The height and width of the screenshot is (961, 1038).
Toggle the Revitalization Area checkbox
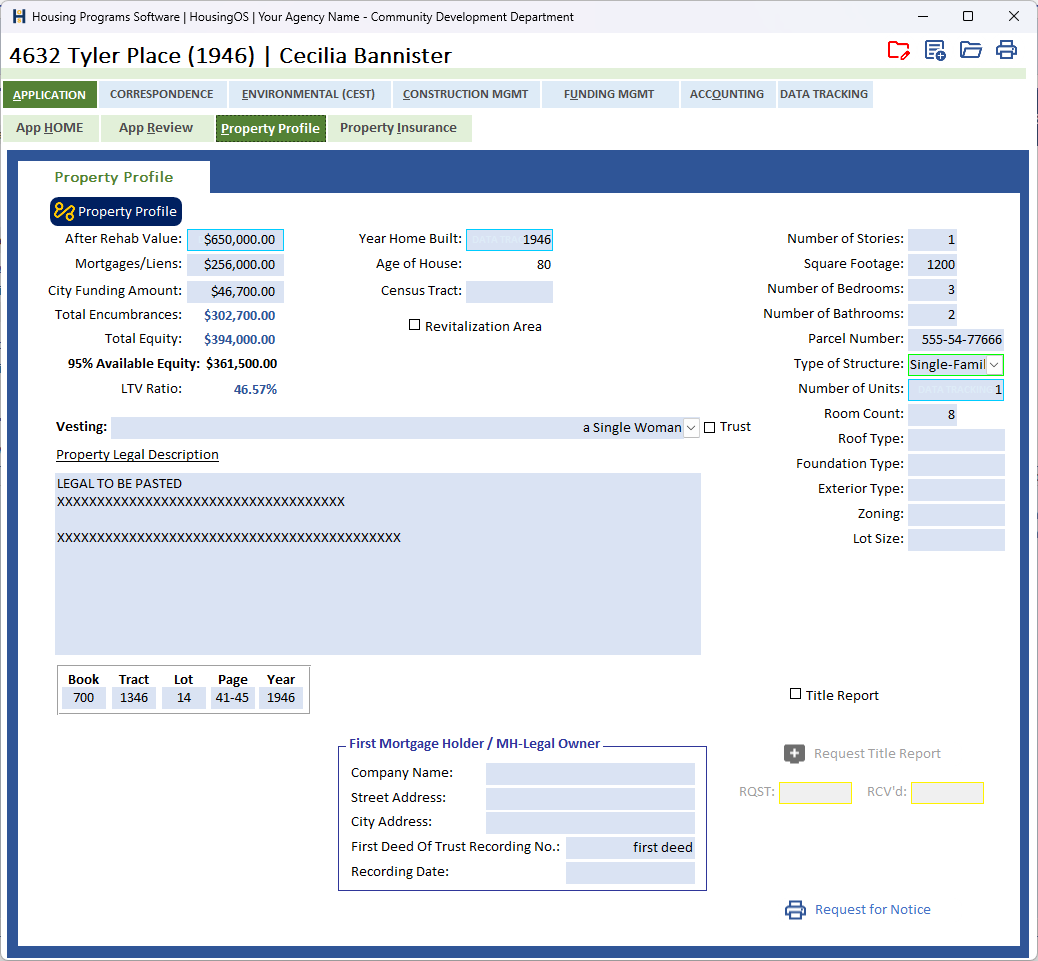[x=414, y=325]
